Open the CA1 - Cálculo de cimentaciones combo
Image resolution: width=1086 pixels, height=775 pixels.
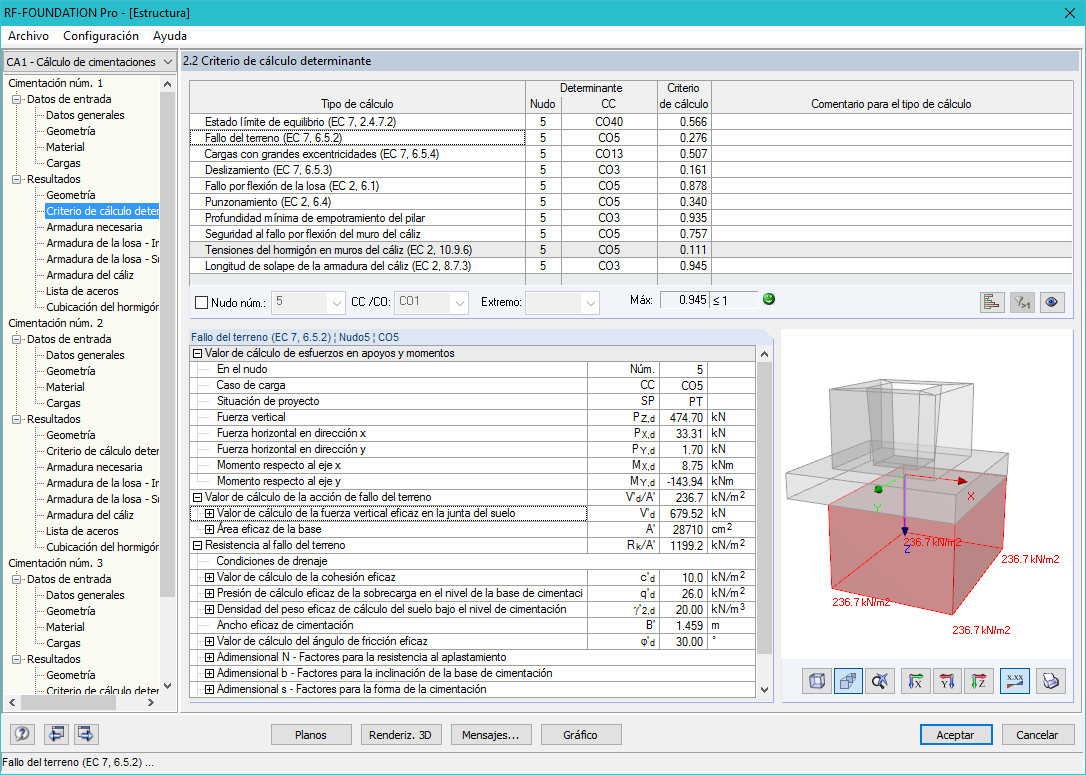(x=89, y=62)
